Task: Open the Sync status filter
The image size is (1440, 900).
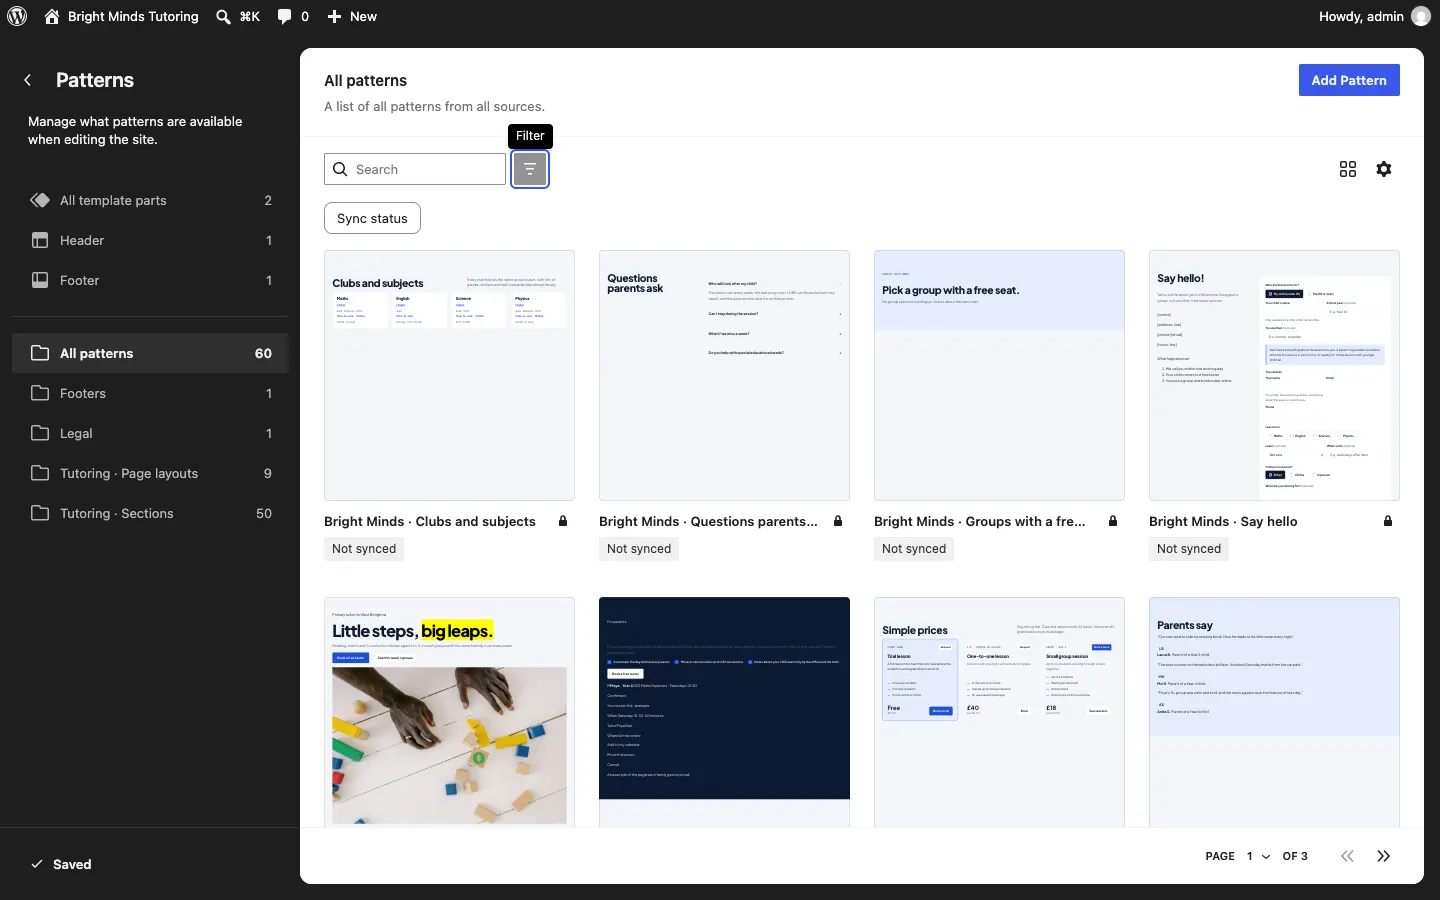Action: 372,218
